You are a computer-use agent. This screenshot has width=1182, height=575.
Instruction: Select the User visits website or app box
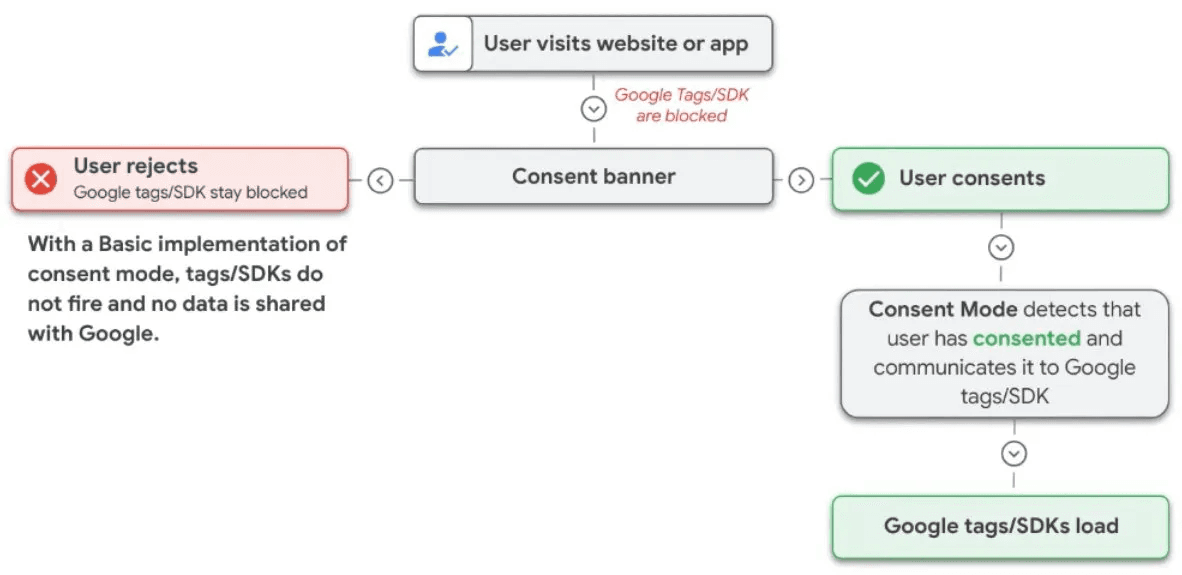(593, 44)
